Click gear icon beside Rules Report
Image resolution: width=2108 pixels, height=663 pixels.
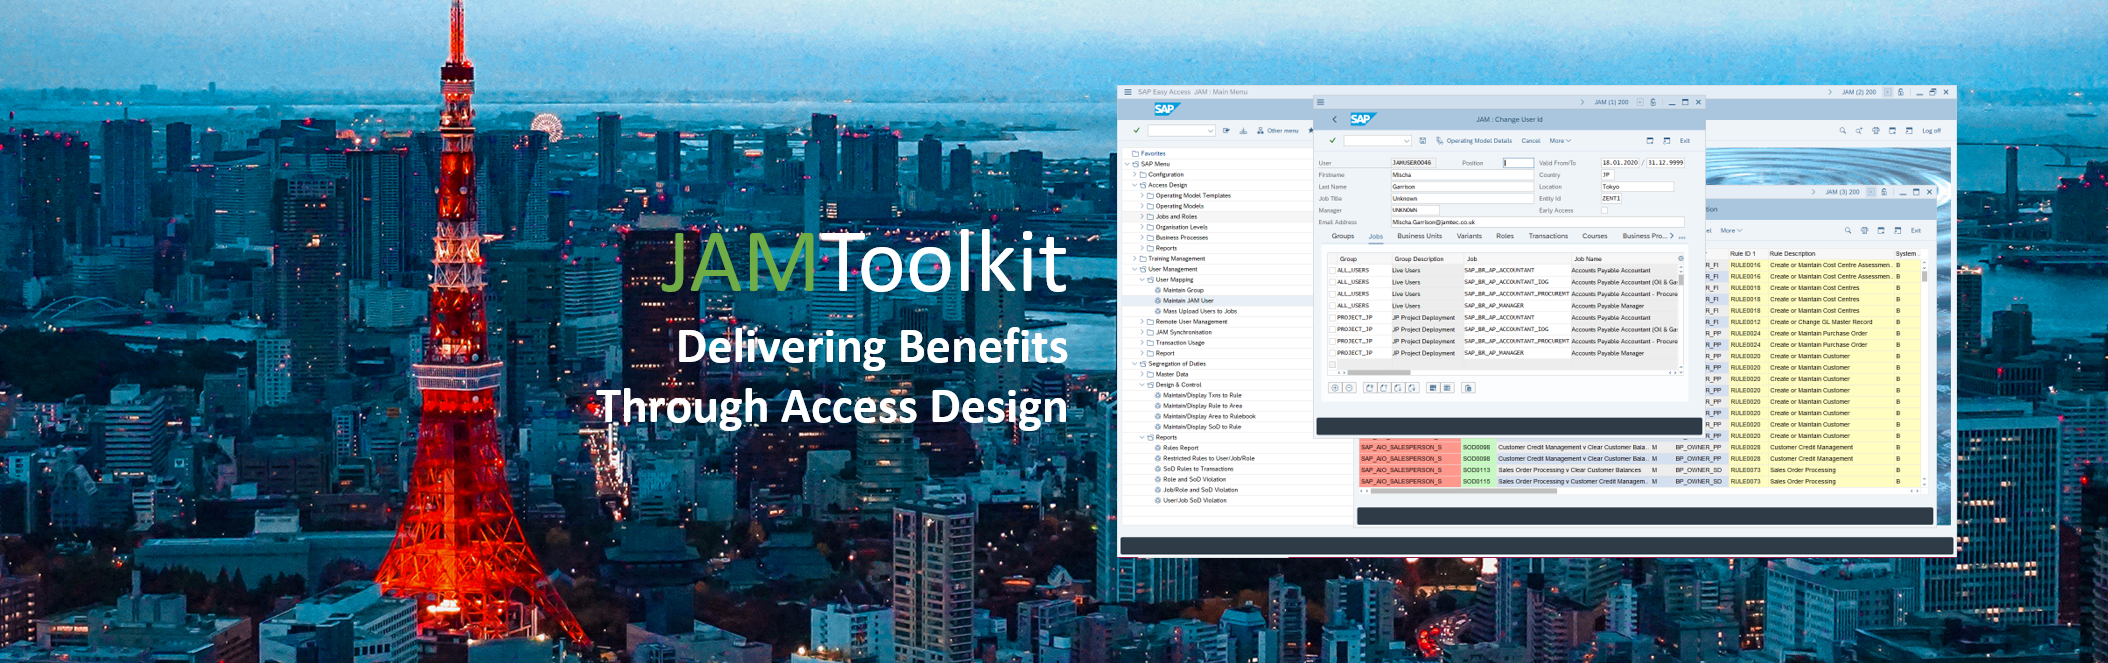[x=1158, y=448]
